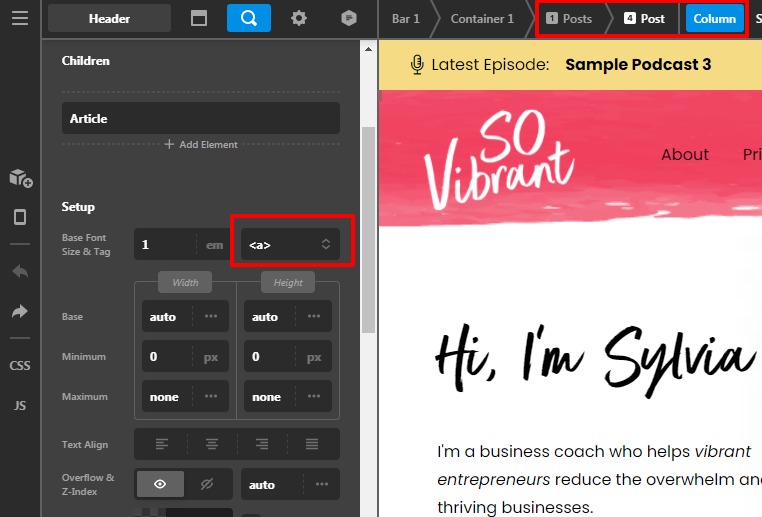The height and width of the screenshot is (517, 762).
Task: Select Post breadcrumb
Action: click(644, 18)
